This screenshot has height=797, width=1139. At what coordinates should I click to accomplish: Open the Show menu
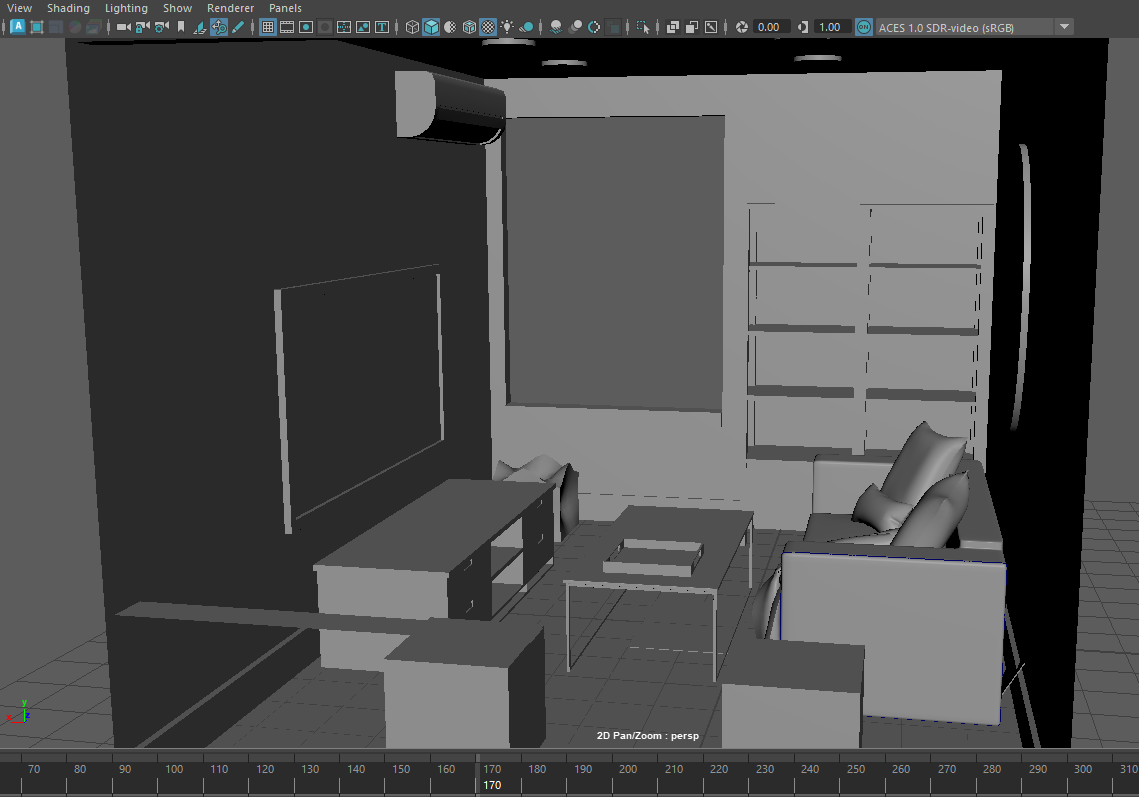pyautogui.click(x=177, y=8)
